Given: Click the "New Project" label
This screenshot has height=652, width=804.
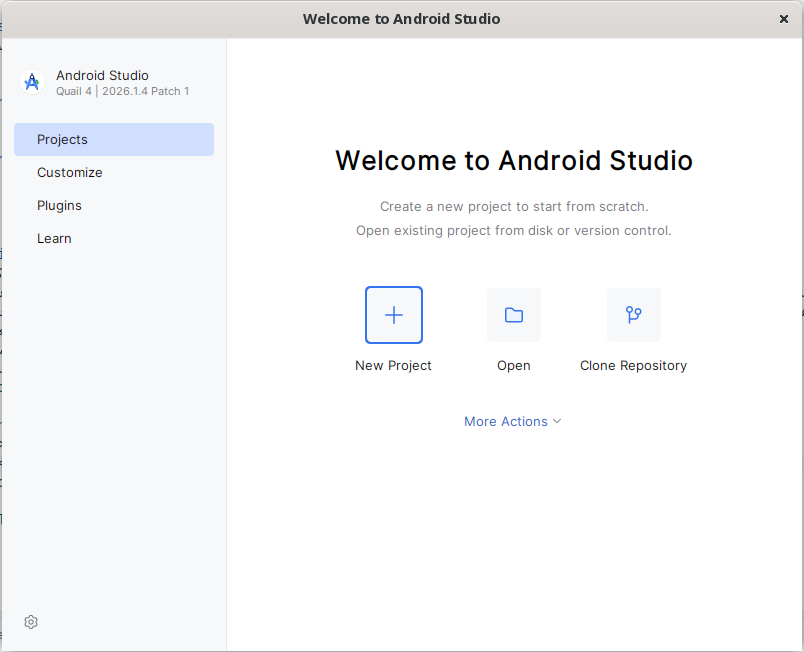Looking at the screenshot, I should [x=393, y=365].
